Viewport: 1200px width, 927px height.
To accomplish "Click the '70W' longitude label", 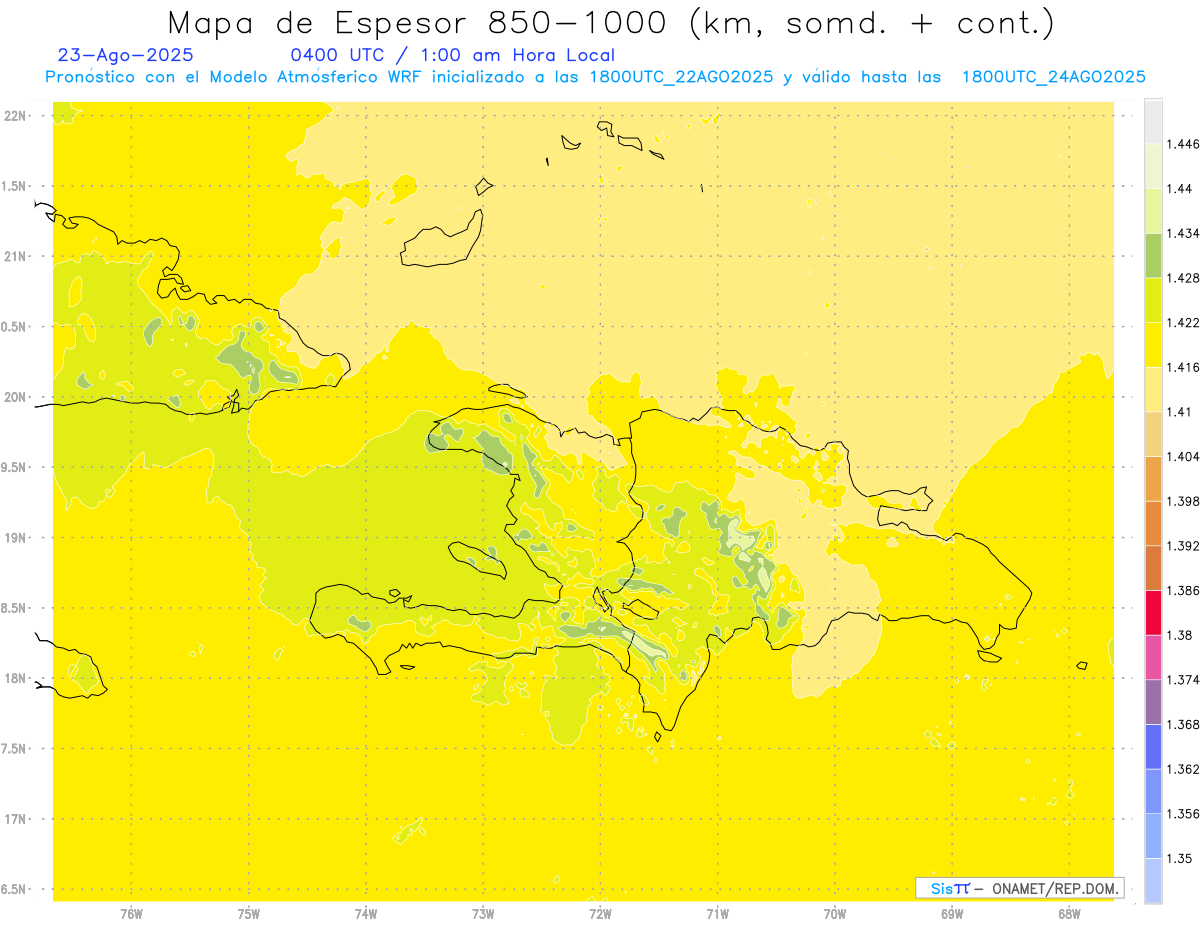I will (x=834, y=914).
